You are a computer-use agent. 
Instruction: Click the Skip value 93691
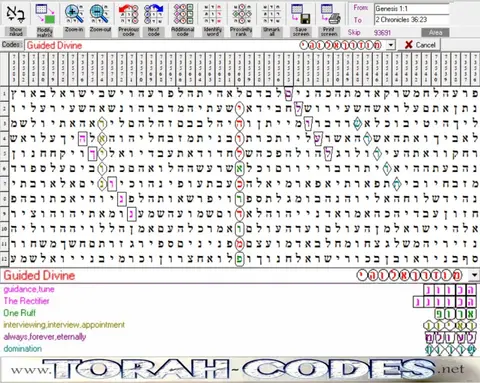[x=382, y=33]
